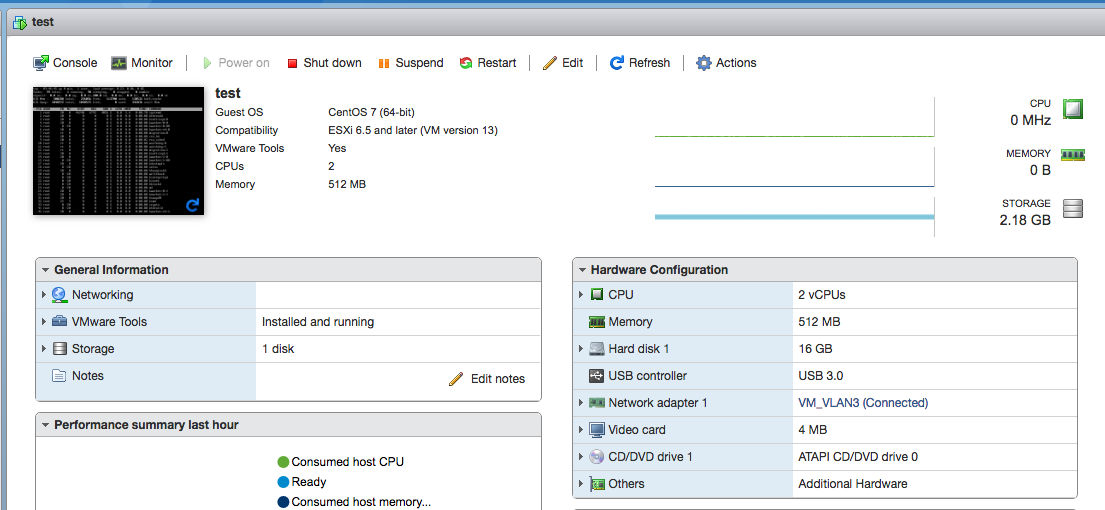Screen dimensions: 1105x510
Task: Refresh the VM page
Action: [x=640, y=63]
